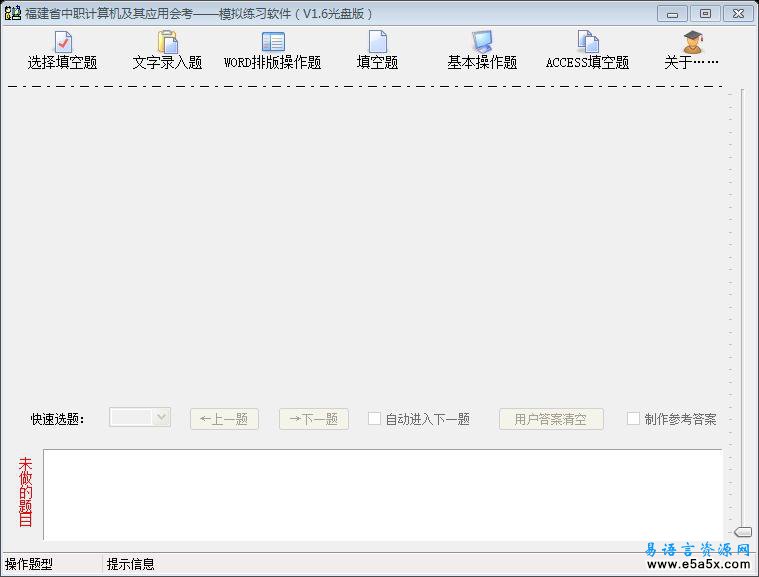Viewport: 759px width, 577px height.
Task: Minimize the application window
Action: coord(672,14)
